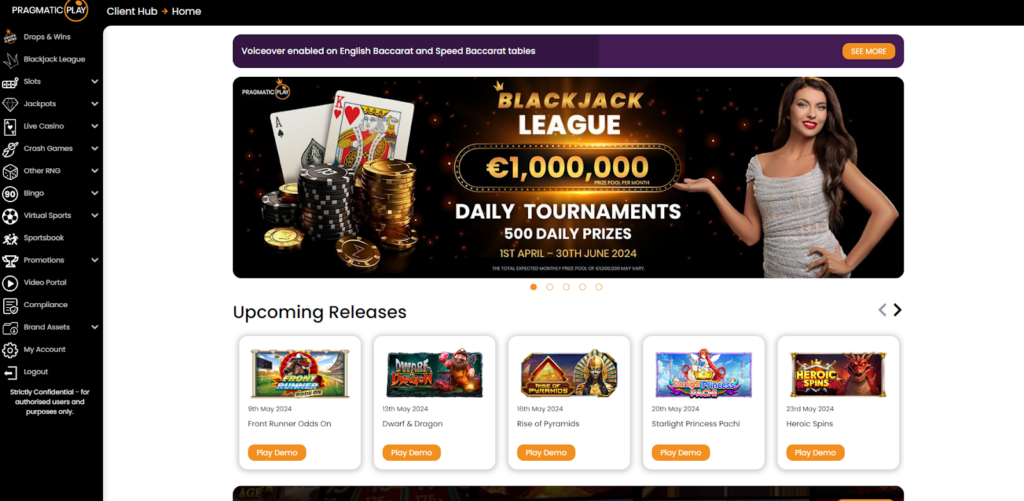
Task: Open the Heroic Spins game thumbnail
Action: click(x=838, y=374)
